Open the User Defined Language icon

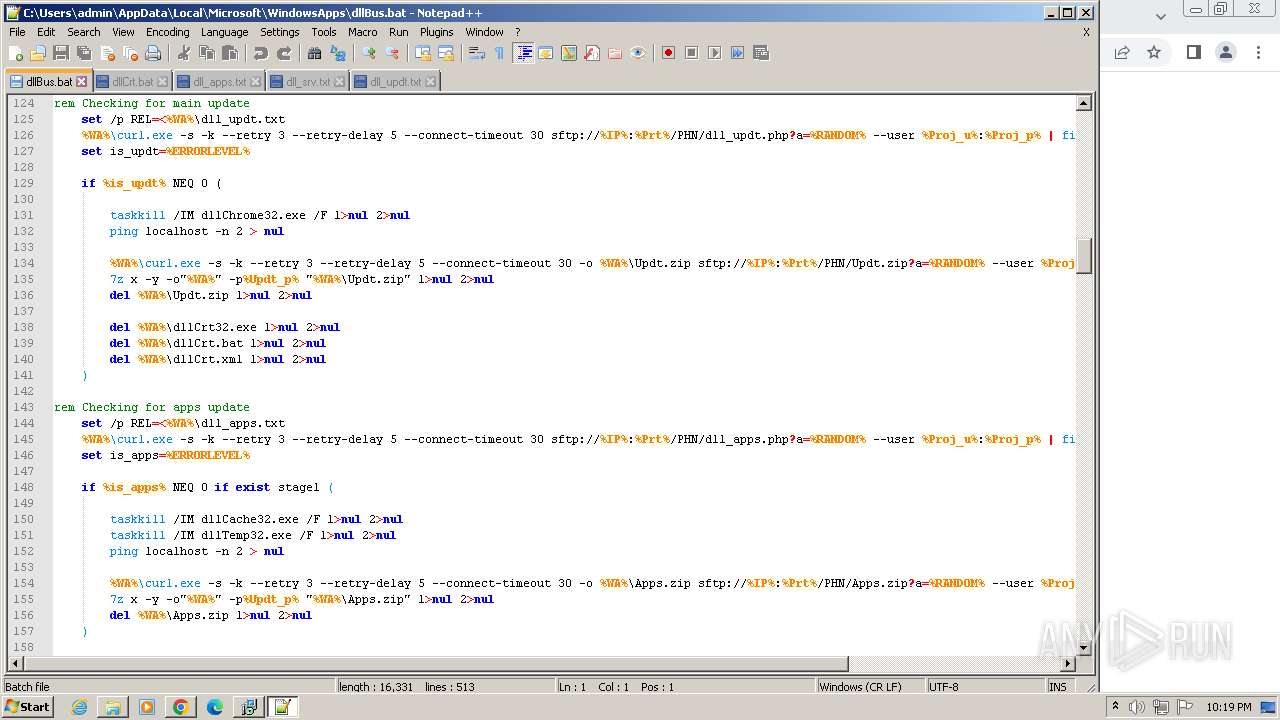pos(546,53)
